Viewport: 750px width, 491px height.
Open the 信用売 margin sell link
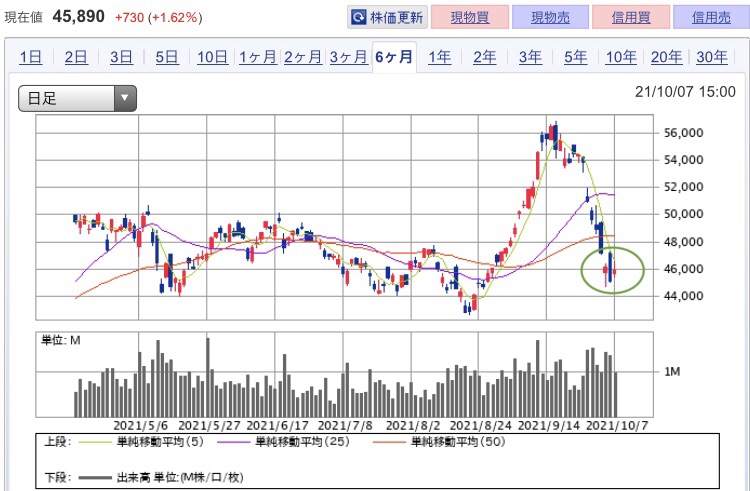(711, 18)
